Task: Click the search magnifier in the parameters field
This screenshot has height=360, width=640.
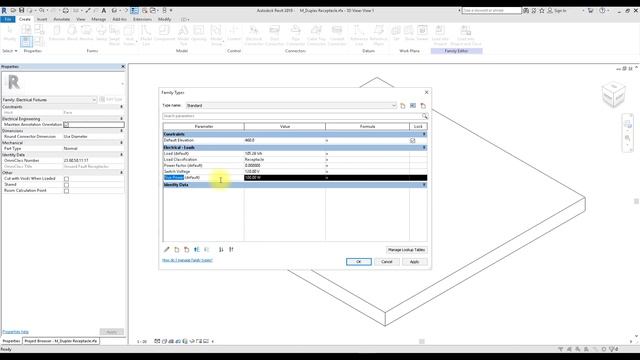Action: click(x=425, y=116)
